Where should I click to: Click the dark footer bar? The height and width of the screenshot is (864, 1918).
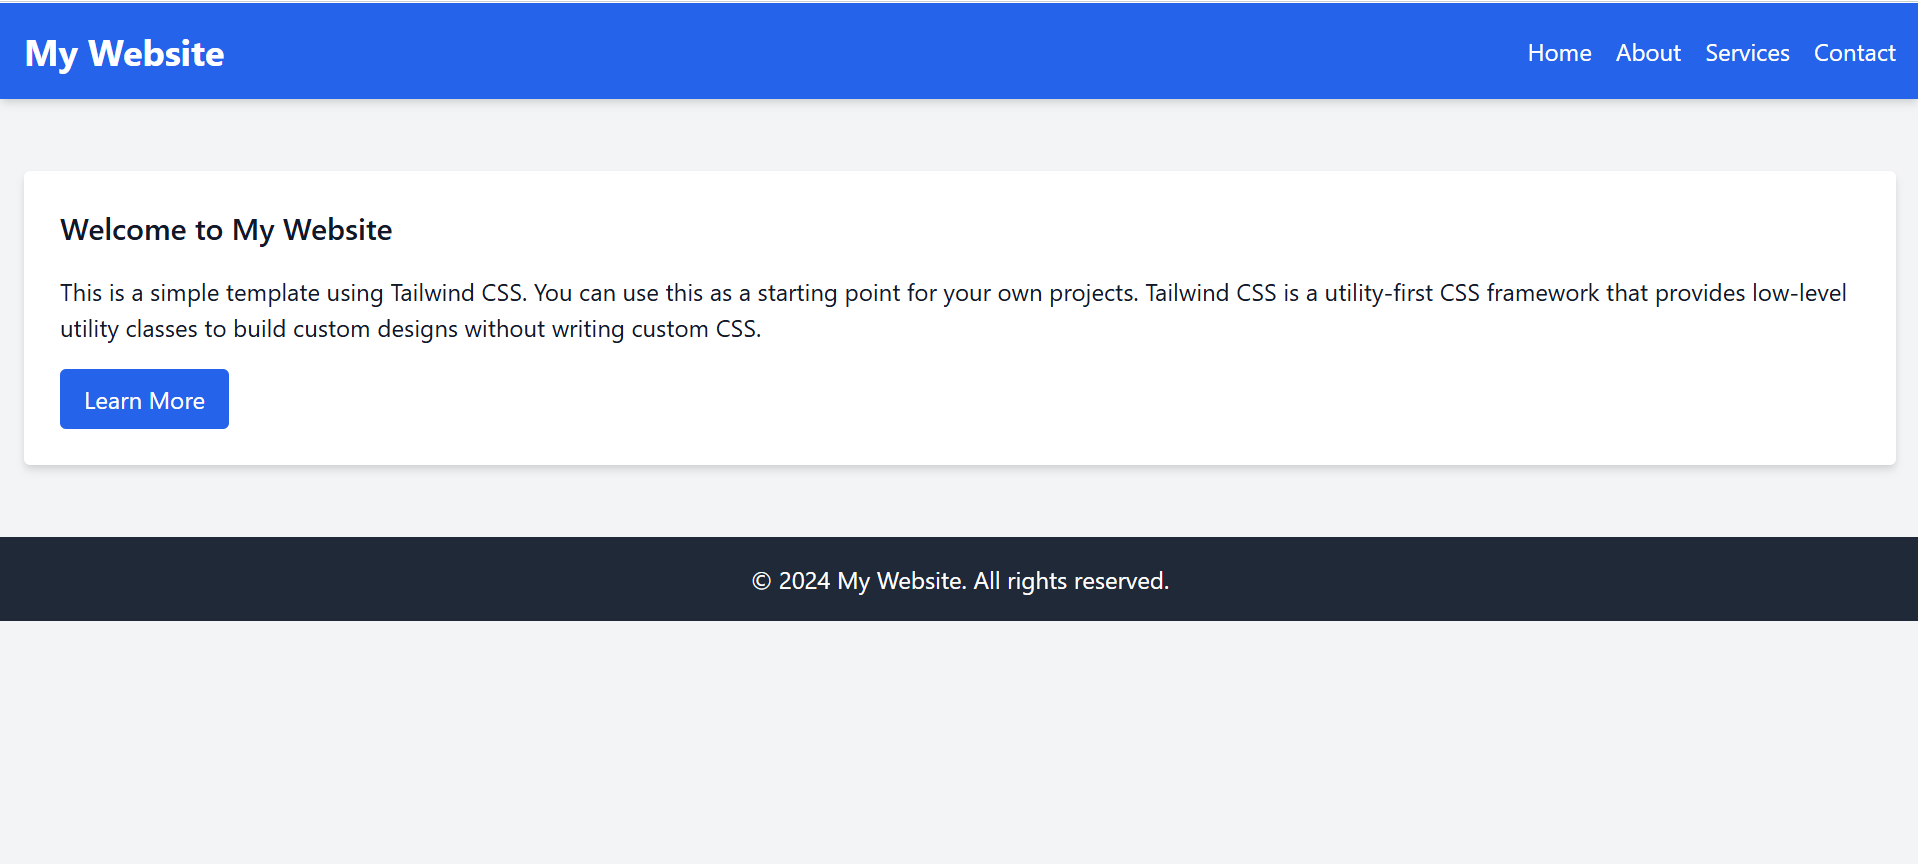[x=400, y=579]
